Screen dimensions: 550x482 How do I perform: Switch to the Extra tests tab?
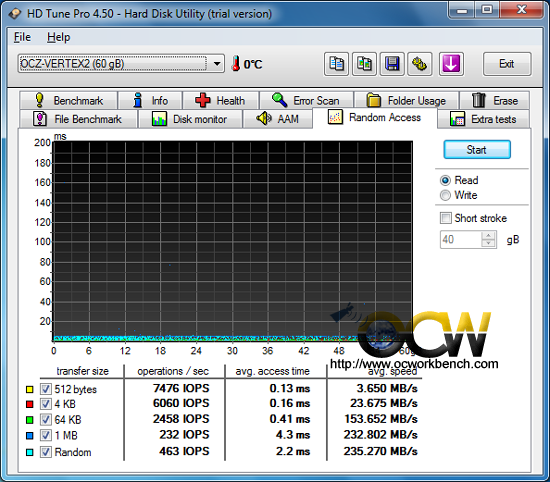pos(483,119)
